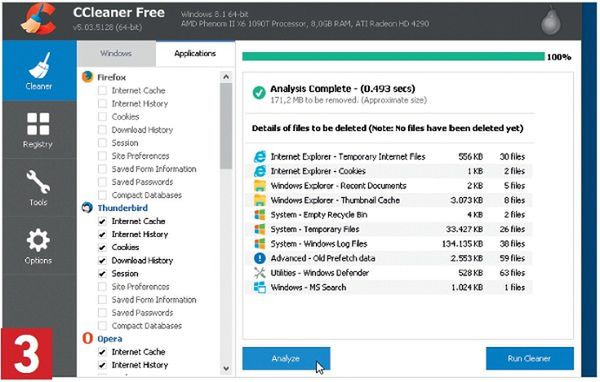Screen dimensions: 600x382
Task: Enable Firefox Internet Cache checkbox
Action: coord(102,91)
